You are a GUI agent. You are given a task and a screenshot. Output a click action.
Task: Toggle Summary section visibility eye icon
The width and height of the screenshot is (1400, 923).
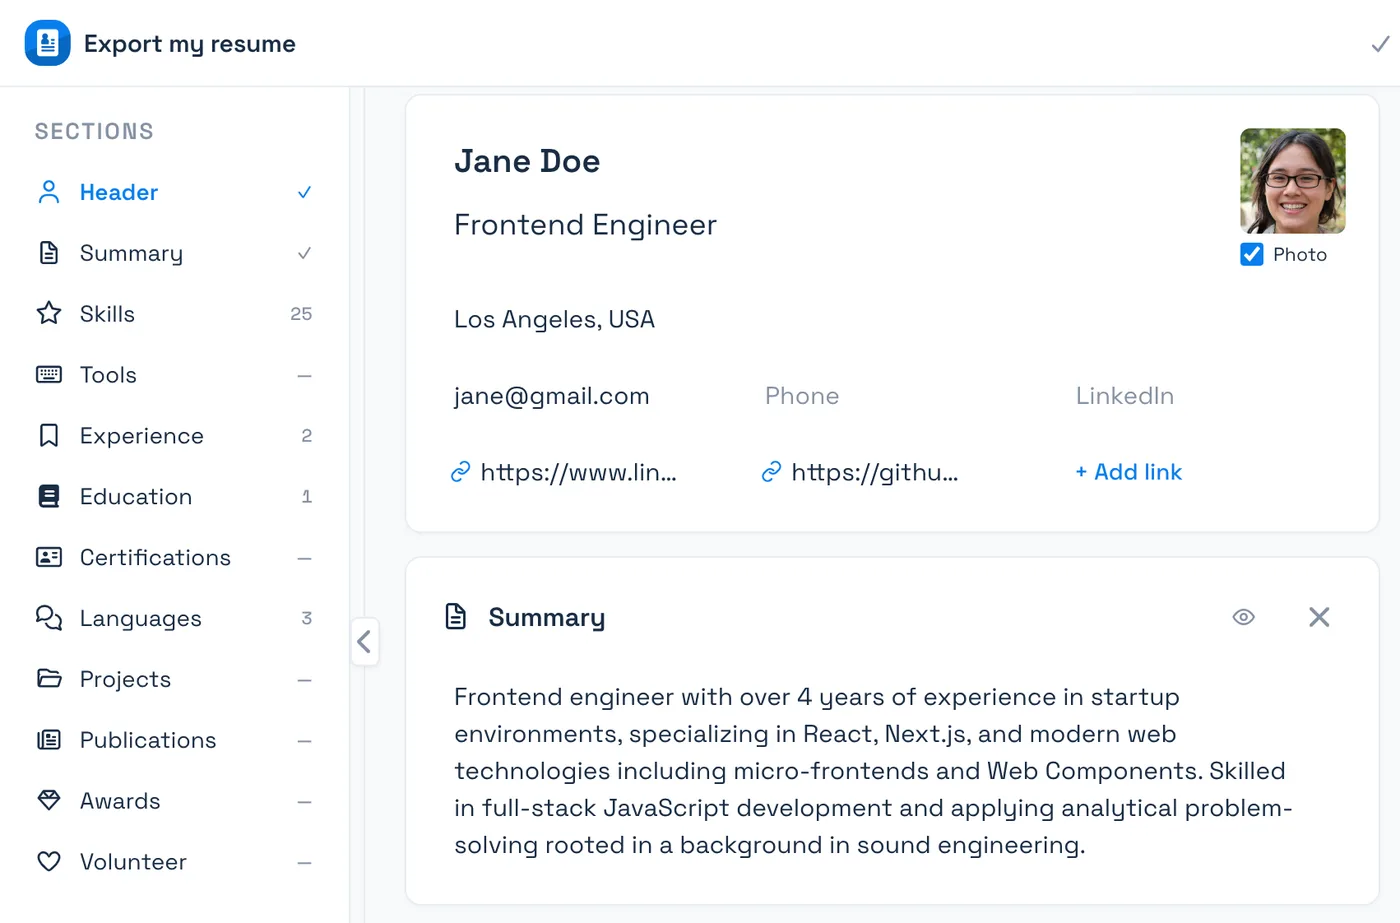(x=1244, y=617)
